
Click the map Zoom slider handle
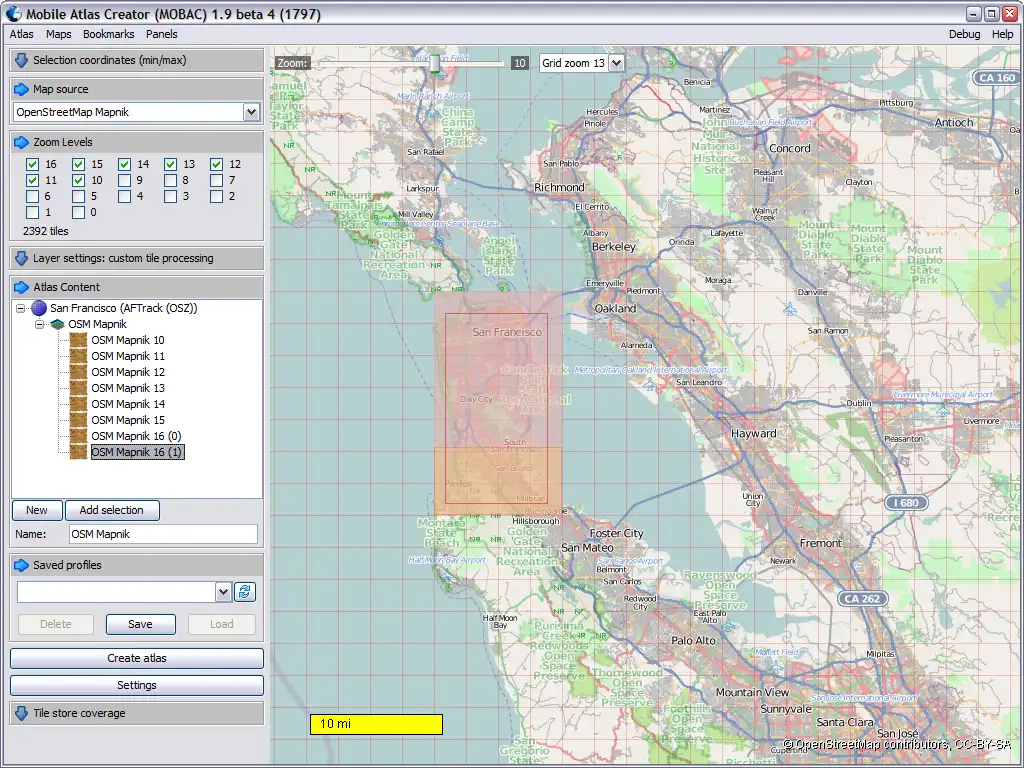point(435,62)
